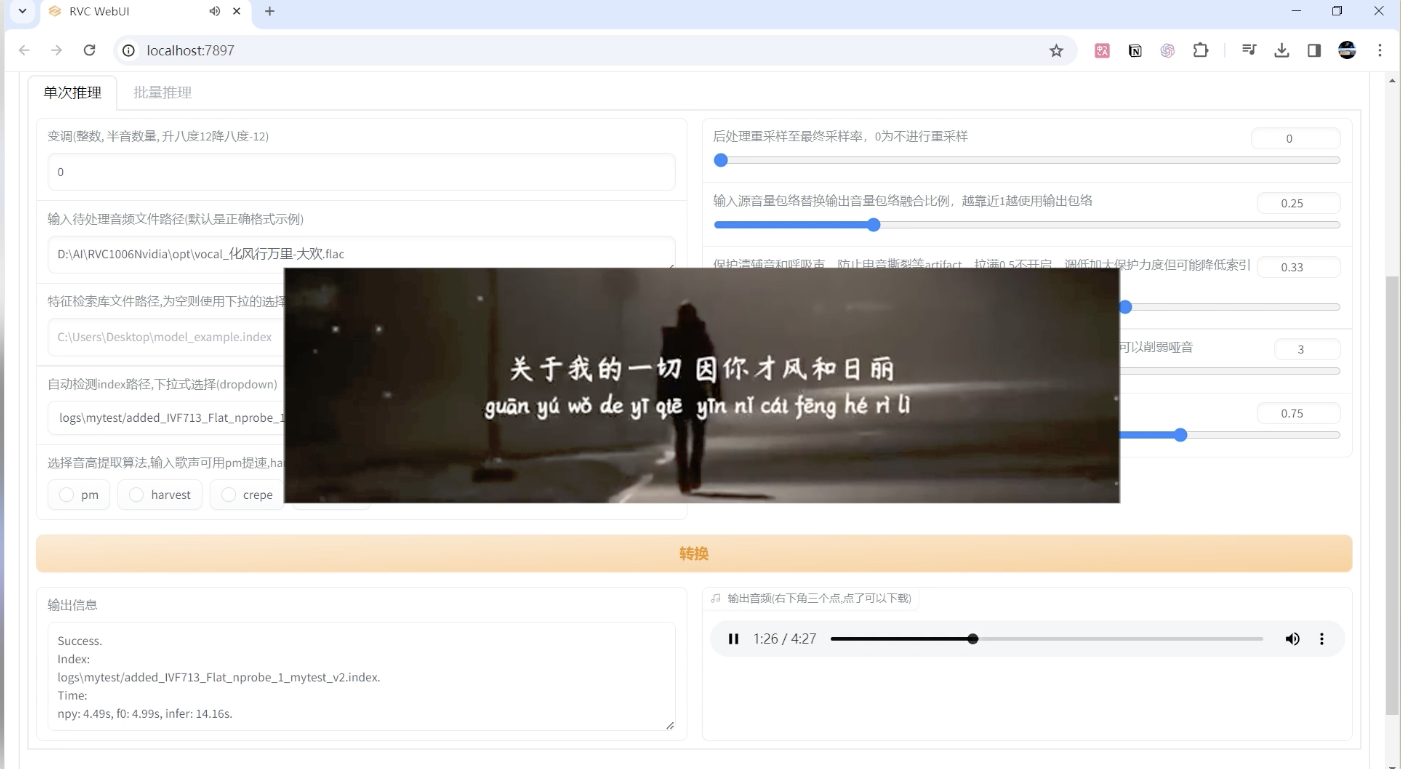Open the Notion extension icon
The image size is (1401, 769).
coord(1135,51)
